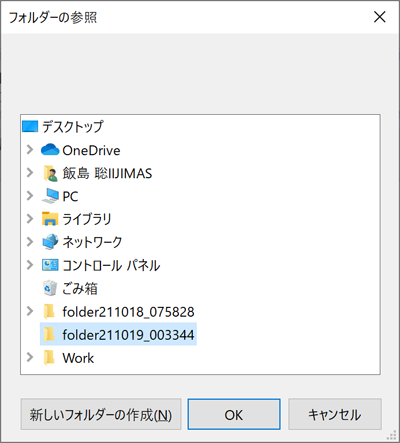Click the ライブラリ library icon

pyautogui.click(x=50, y=219)
